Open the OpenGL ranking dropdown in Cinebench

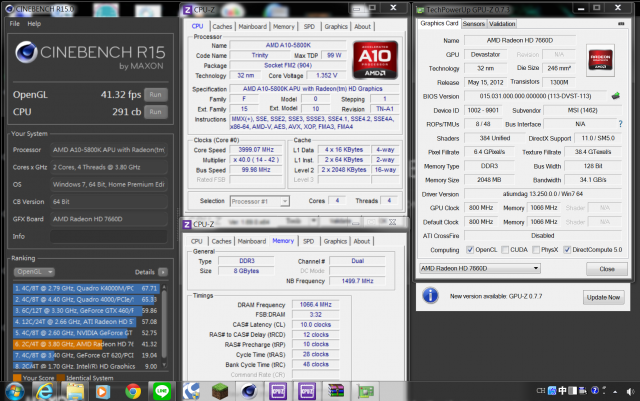pos(34,272)
